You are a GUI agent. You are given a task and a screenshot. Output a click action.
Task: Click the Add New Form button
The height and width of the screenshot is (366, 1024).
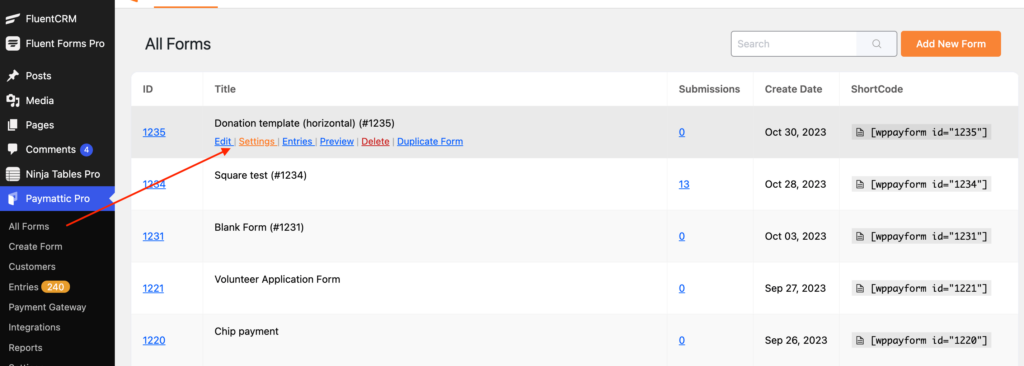(950, 44)
